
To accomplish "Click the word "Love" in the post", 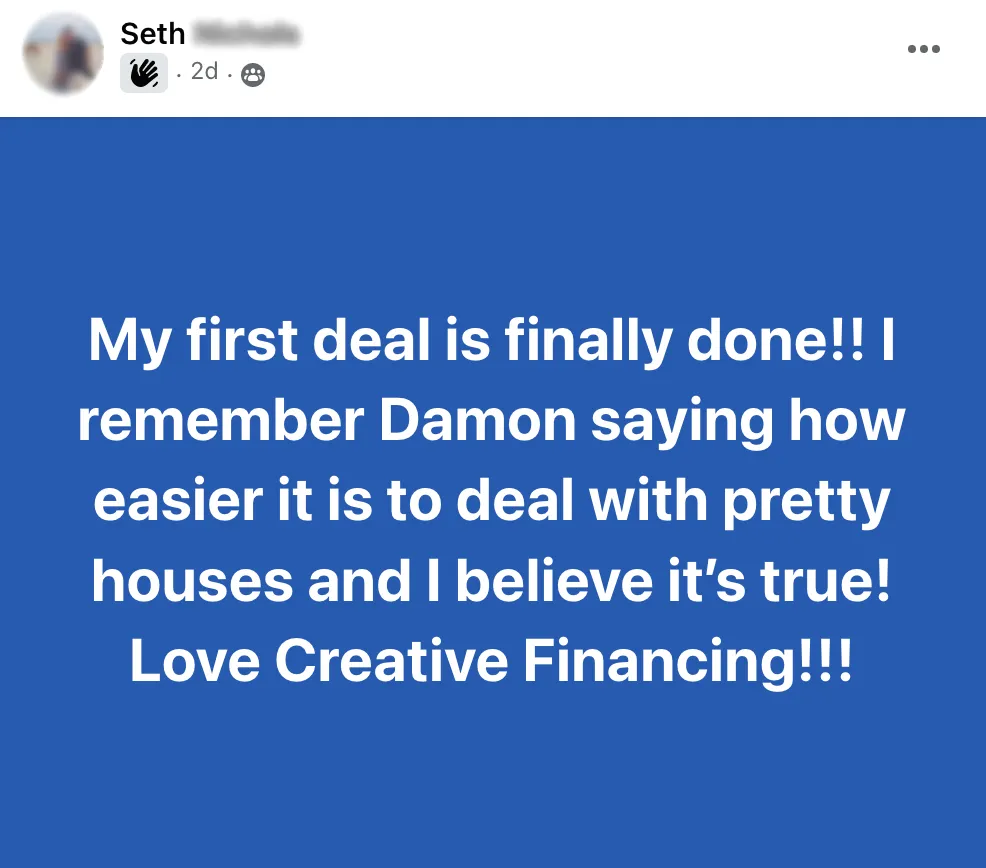I will pyautogui.click(x=194, y=662).
